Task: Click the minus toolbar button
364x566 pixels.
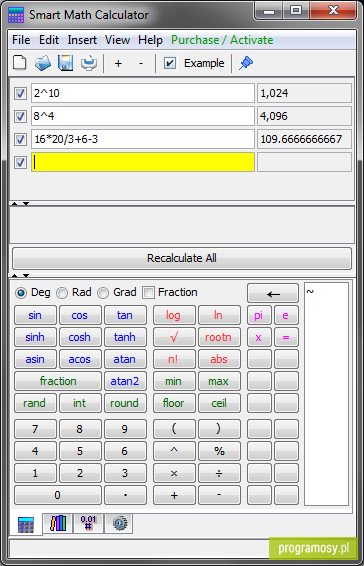Action: (141, 64)
